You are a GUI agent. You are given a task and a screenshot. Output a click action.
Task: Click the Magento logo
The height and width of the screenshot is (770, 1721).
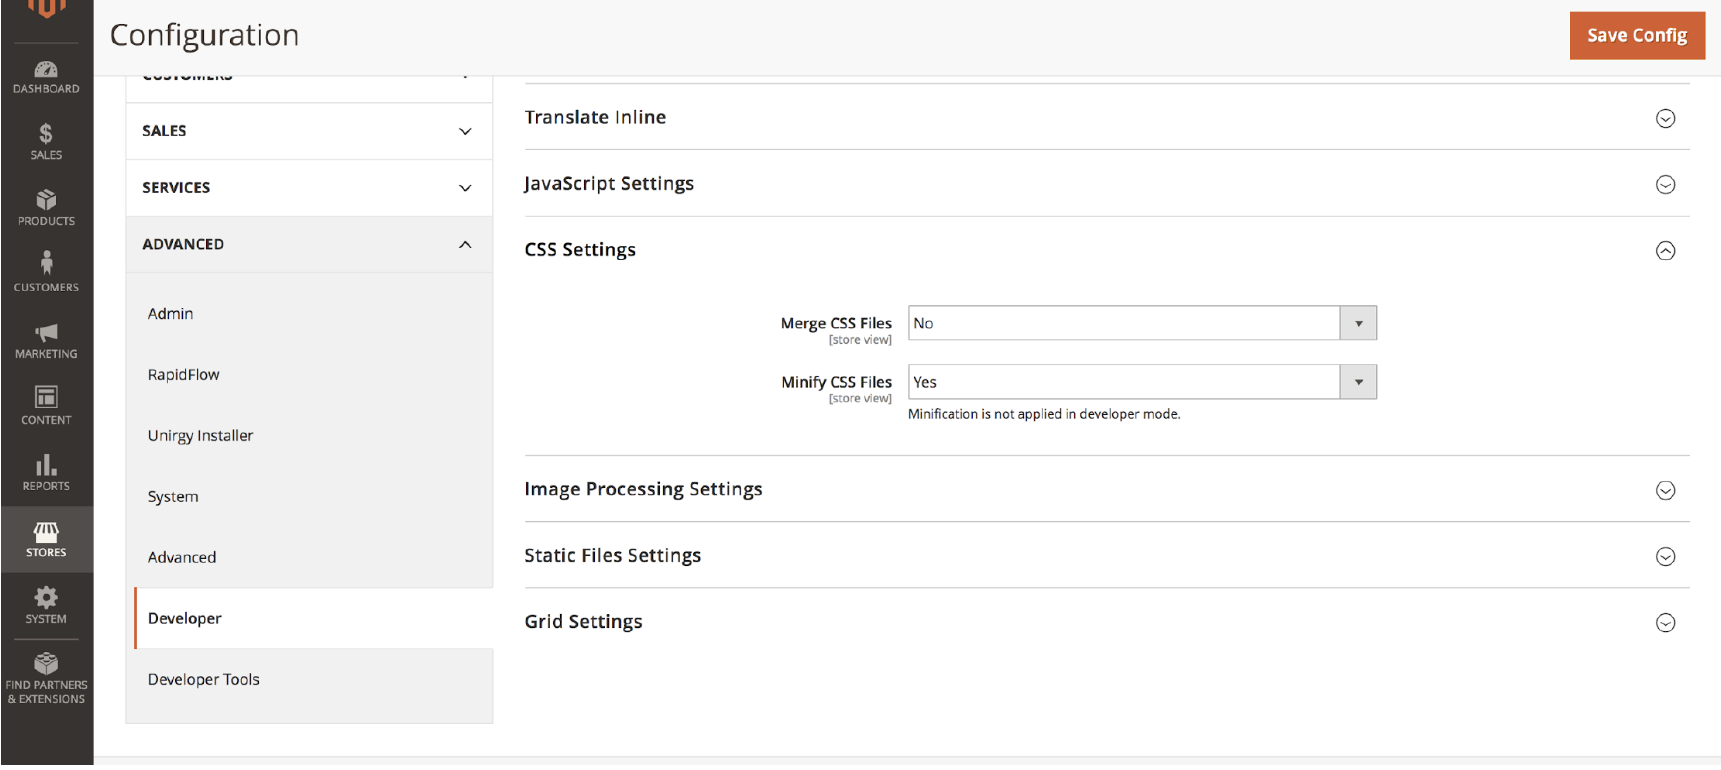(x=46, y=10)
